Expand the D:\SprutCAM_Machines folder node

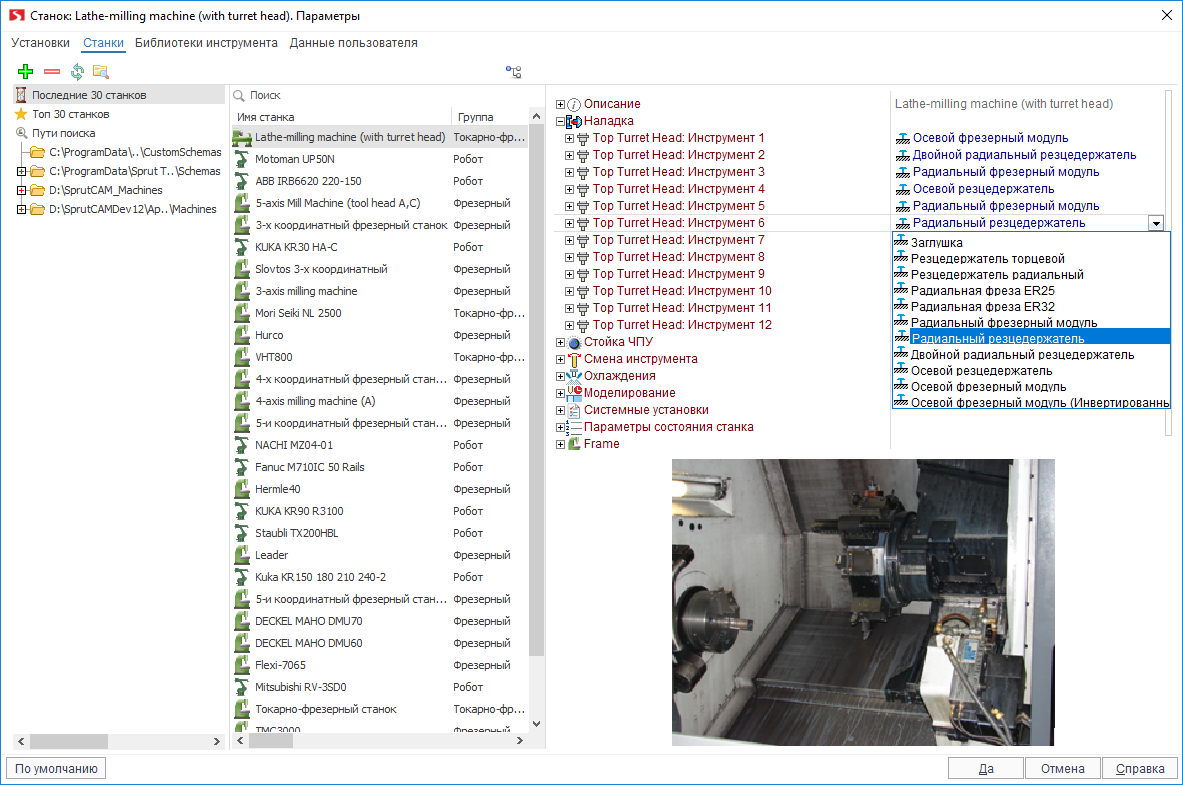[22, 190]
